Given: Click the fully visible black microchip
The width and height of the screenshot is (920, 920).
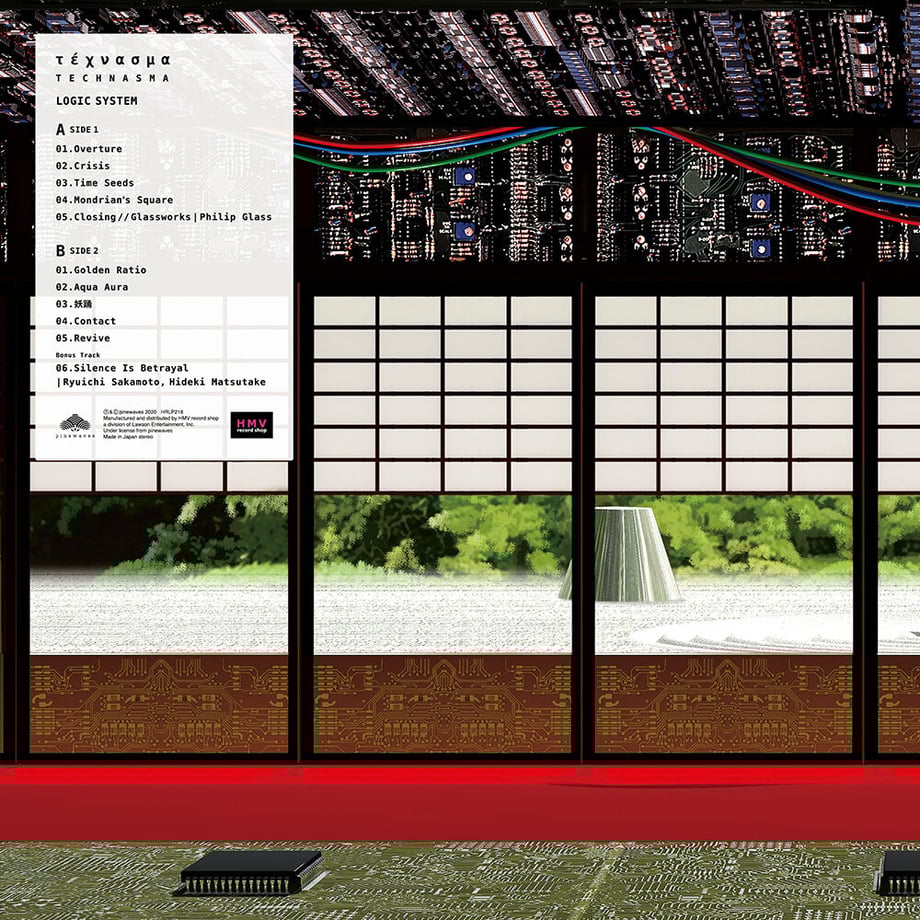Looking at the screenshot, I should 252,872.
